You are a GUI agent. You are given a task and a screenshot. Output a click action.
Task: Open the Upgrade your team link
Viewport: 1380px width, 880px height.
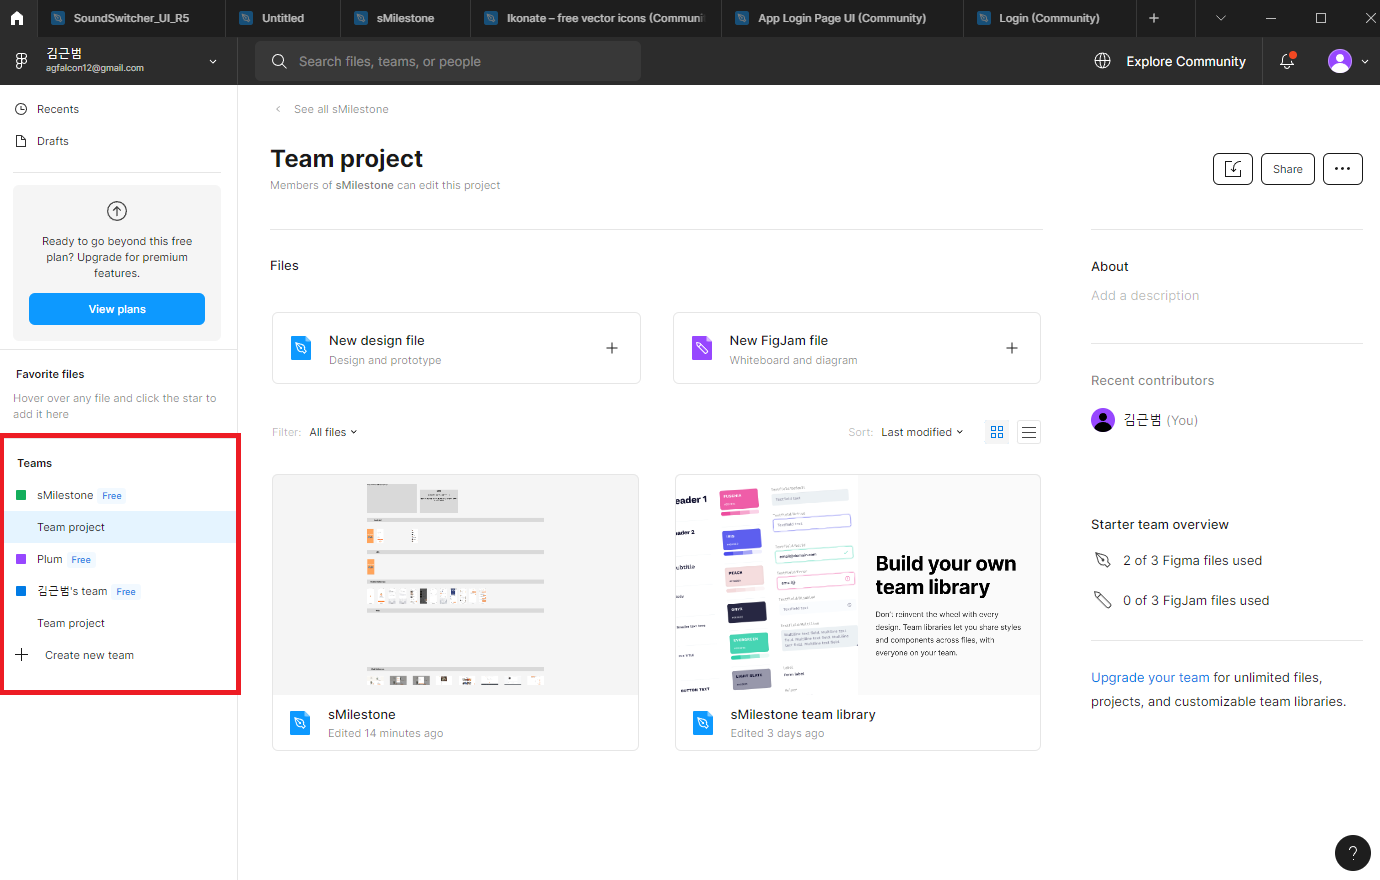coord(1150,677)
